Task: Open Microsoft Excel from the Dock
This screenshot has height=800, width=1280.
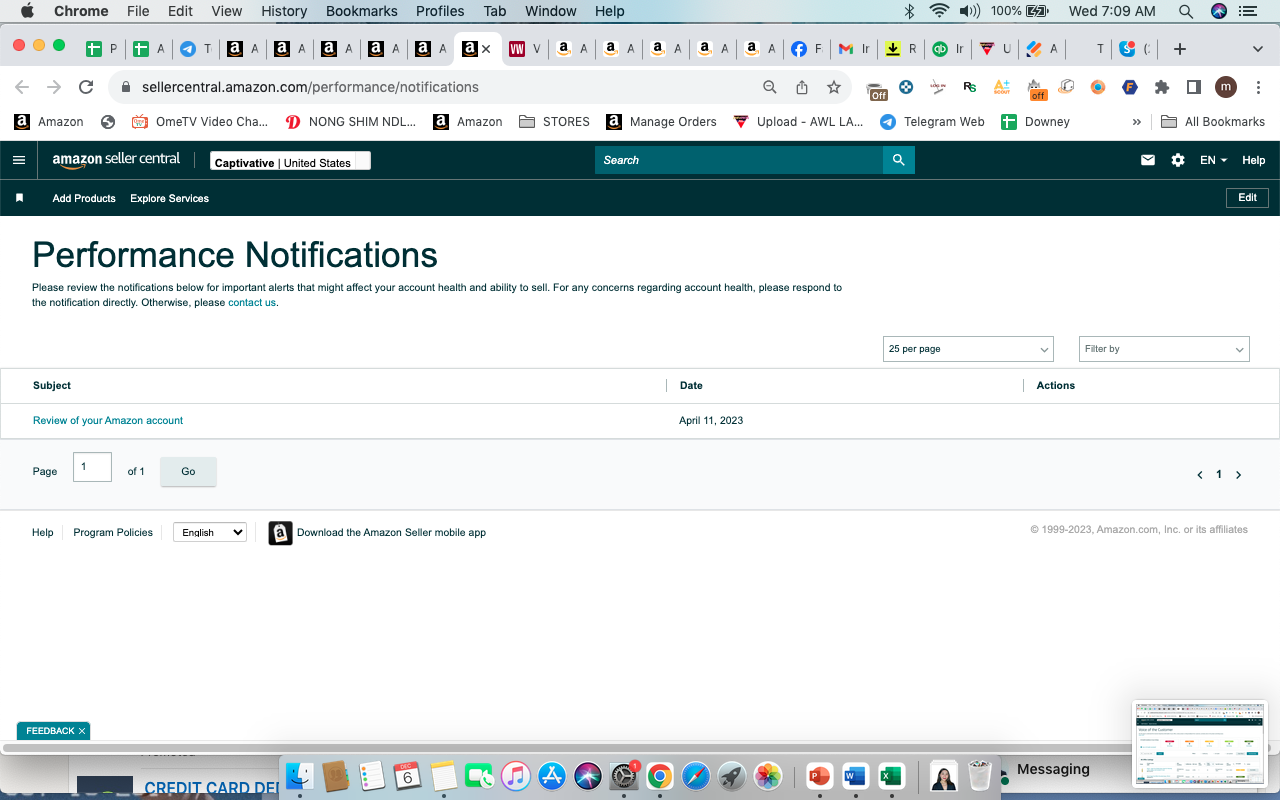Action: point(889,776)
